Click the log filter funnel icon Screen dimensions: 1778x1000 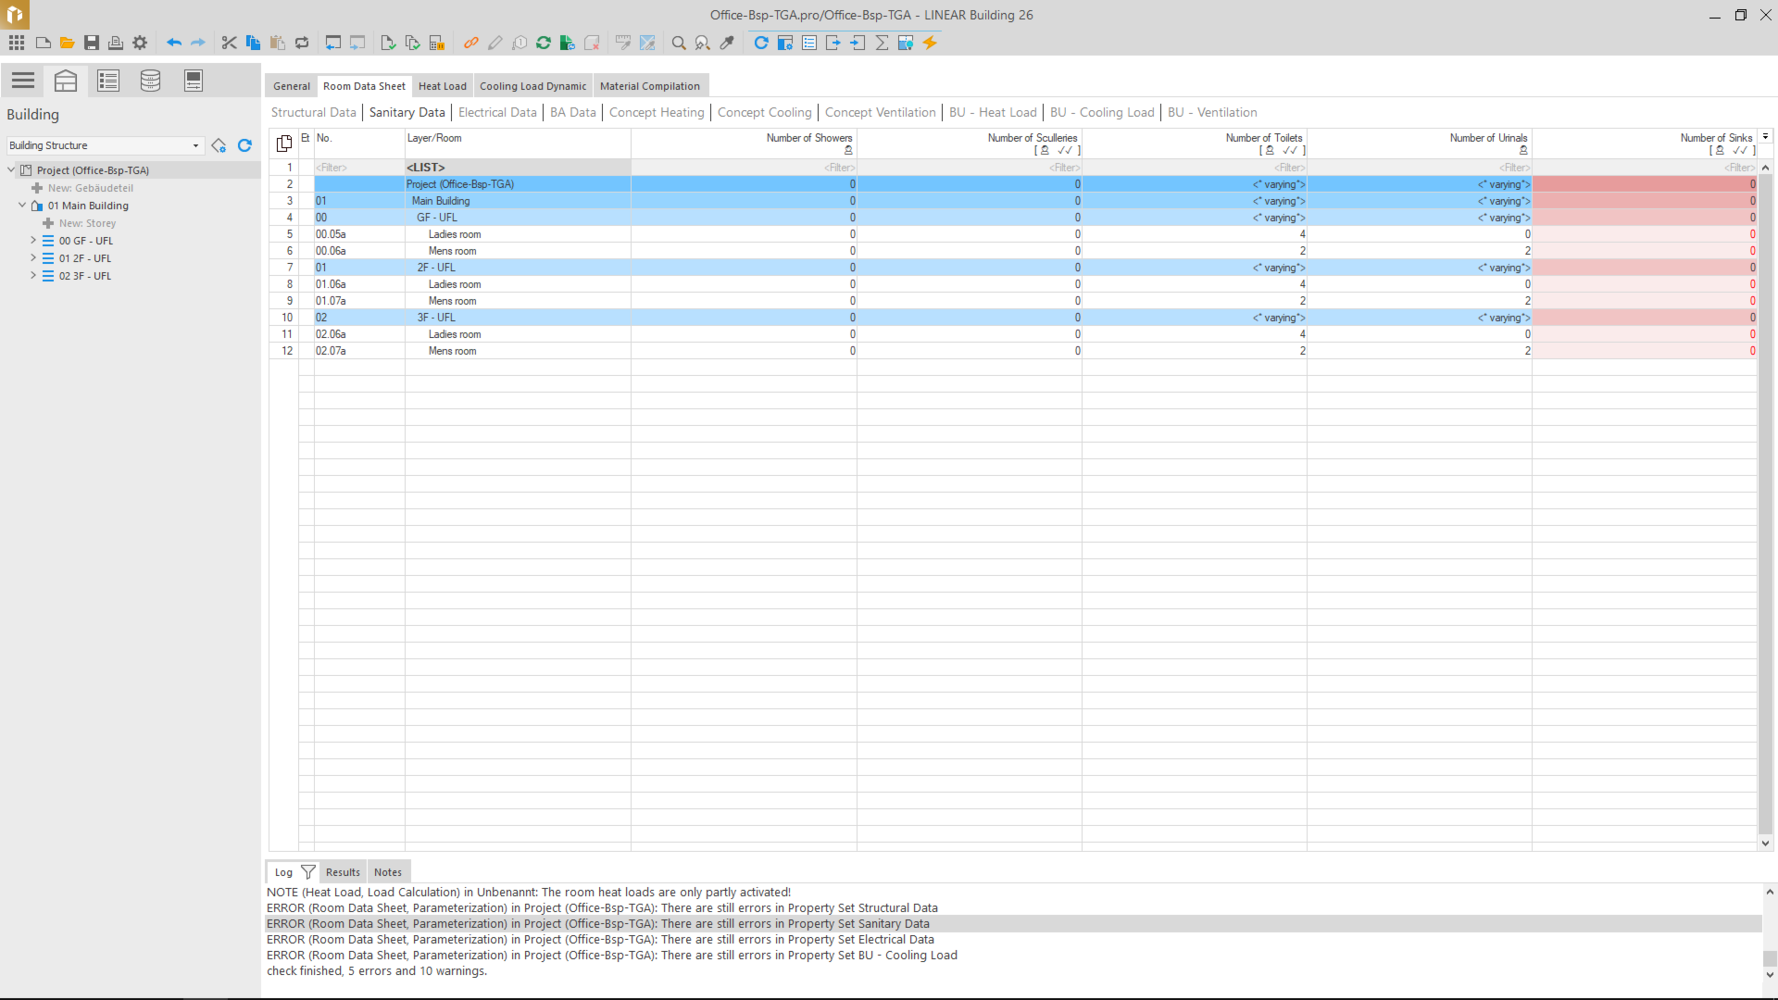tap(308, 872)
